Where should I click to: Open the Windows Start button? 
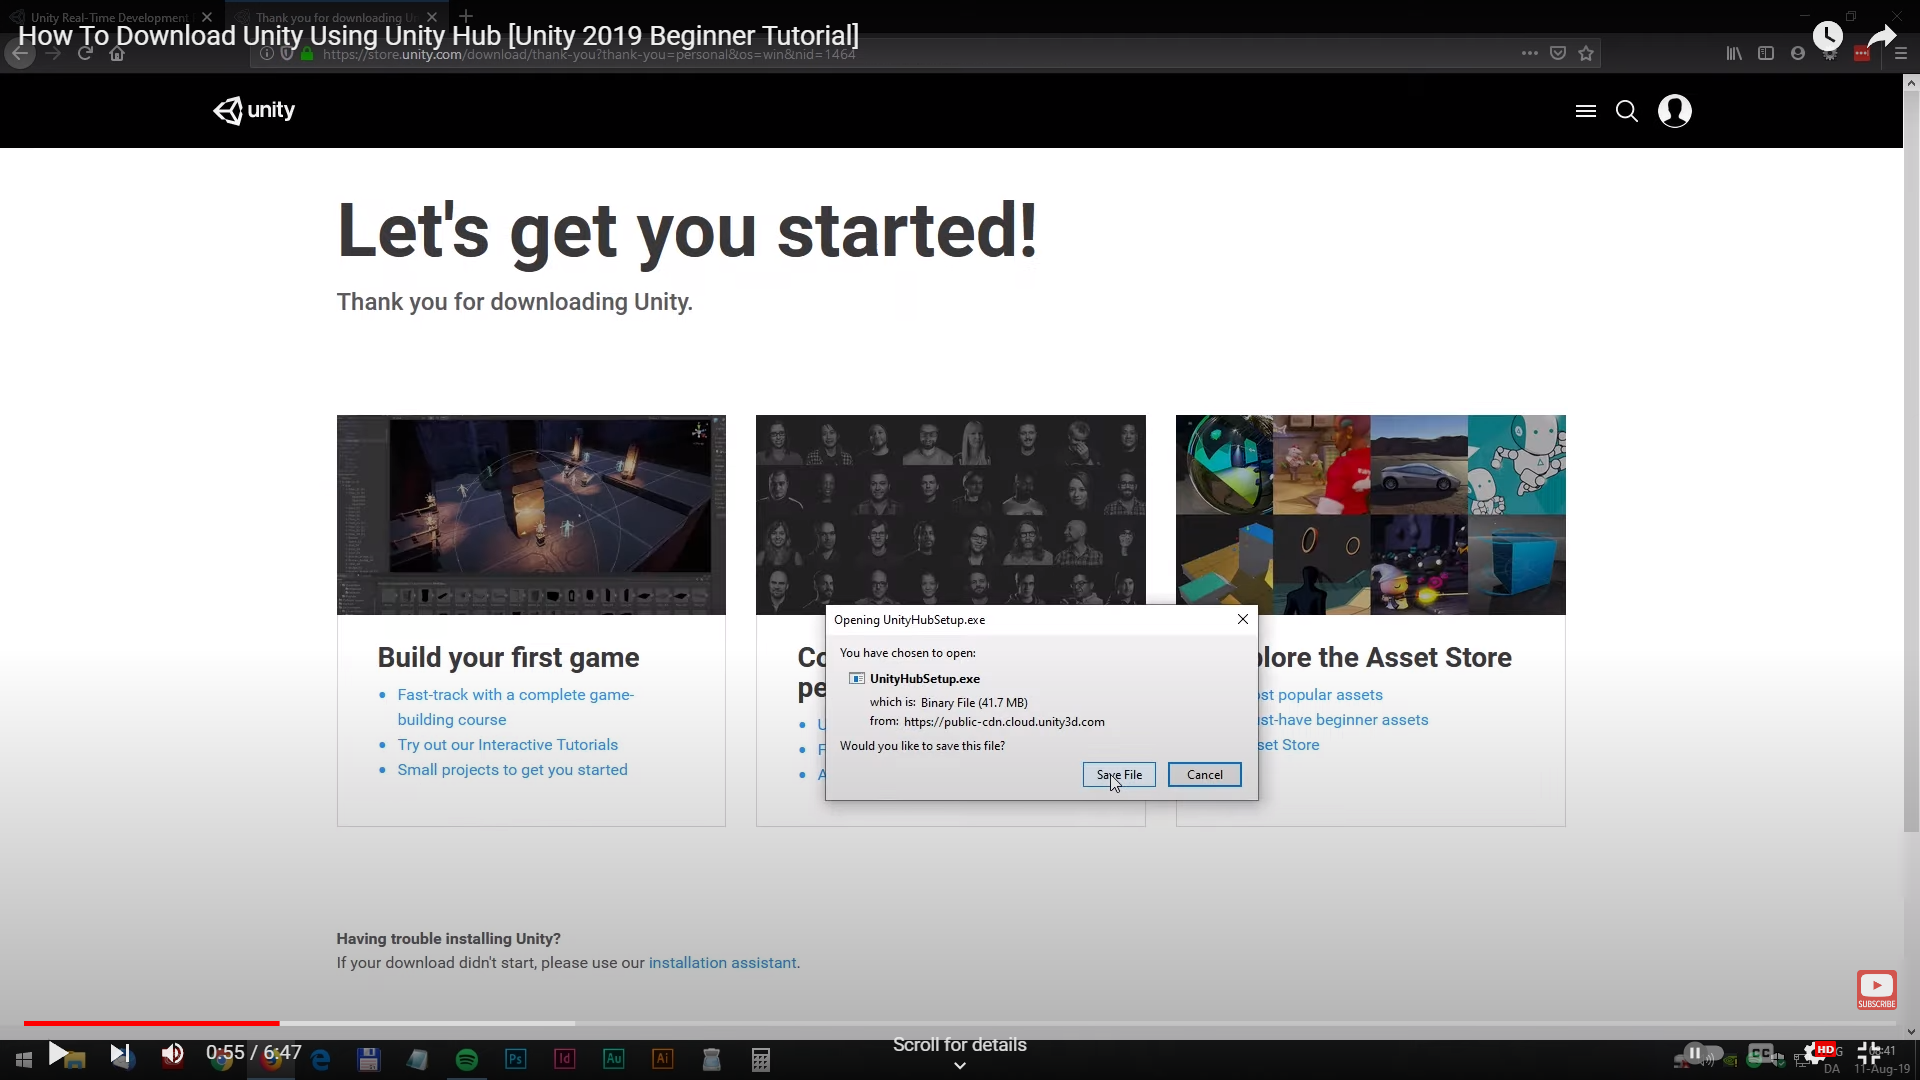tap(24, 1059)
